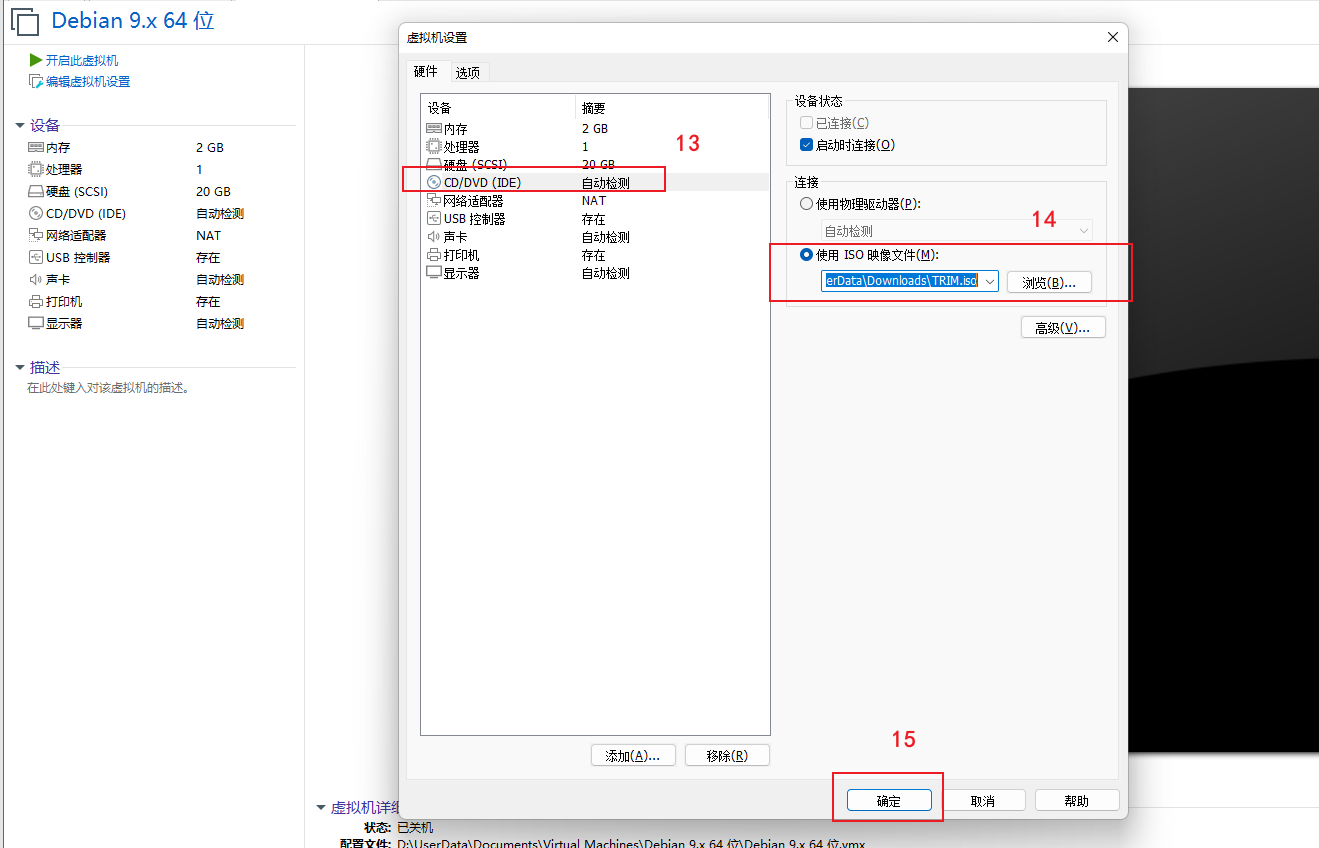
Task: Select the 内存 memory icon in the dialog device list
Action: (433, 129)
